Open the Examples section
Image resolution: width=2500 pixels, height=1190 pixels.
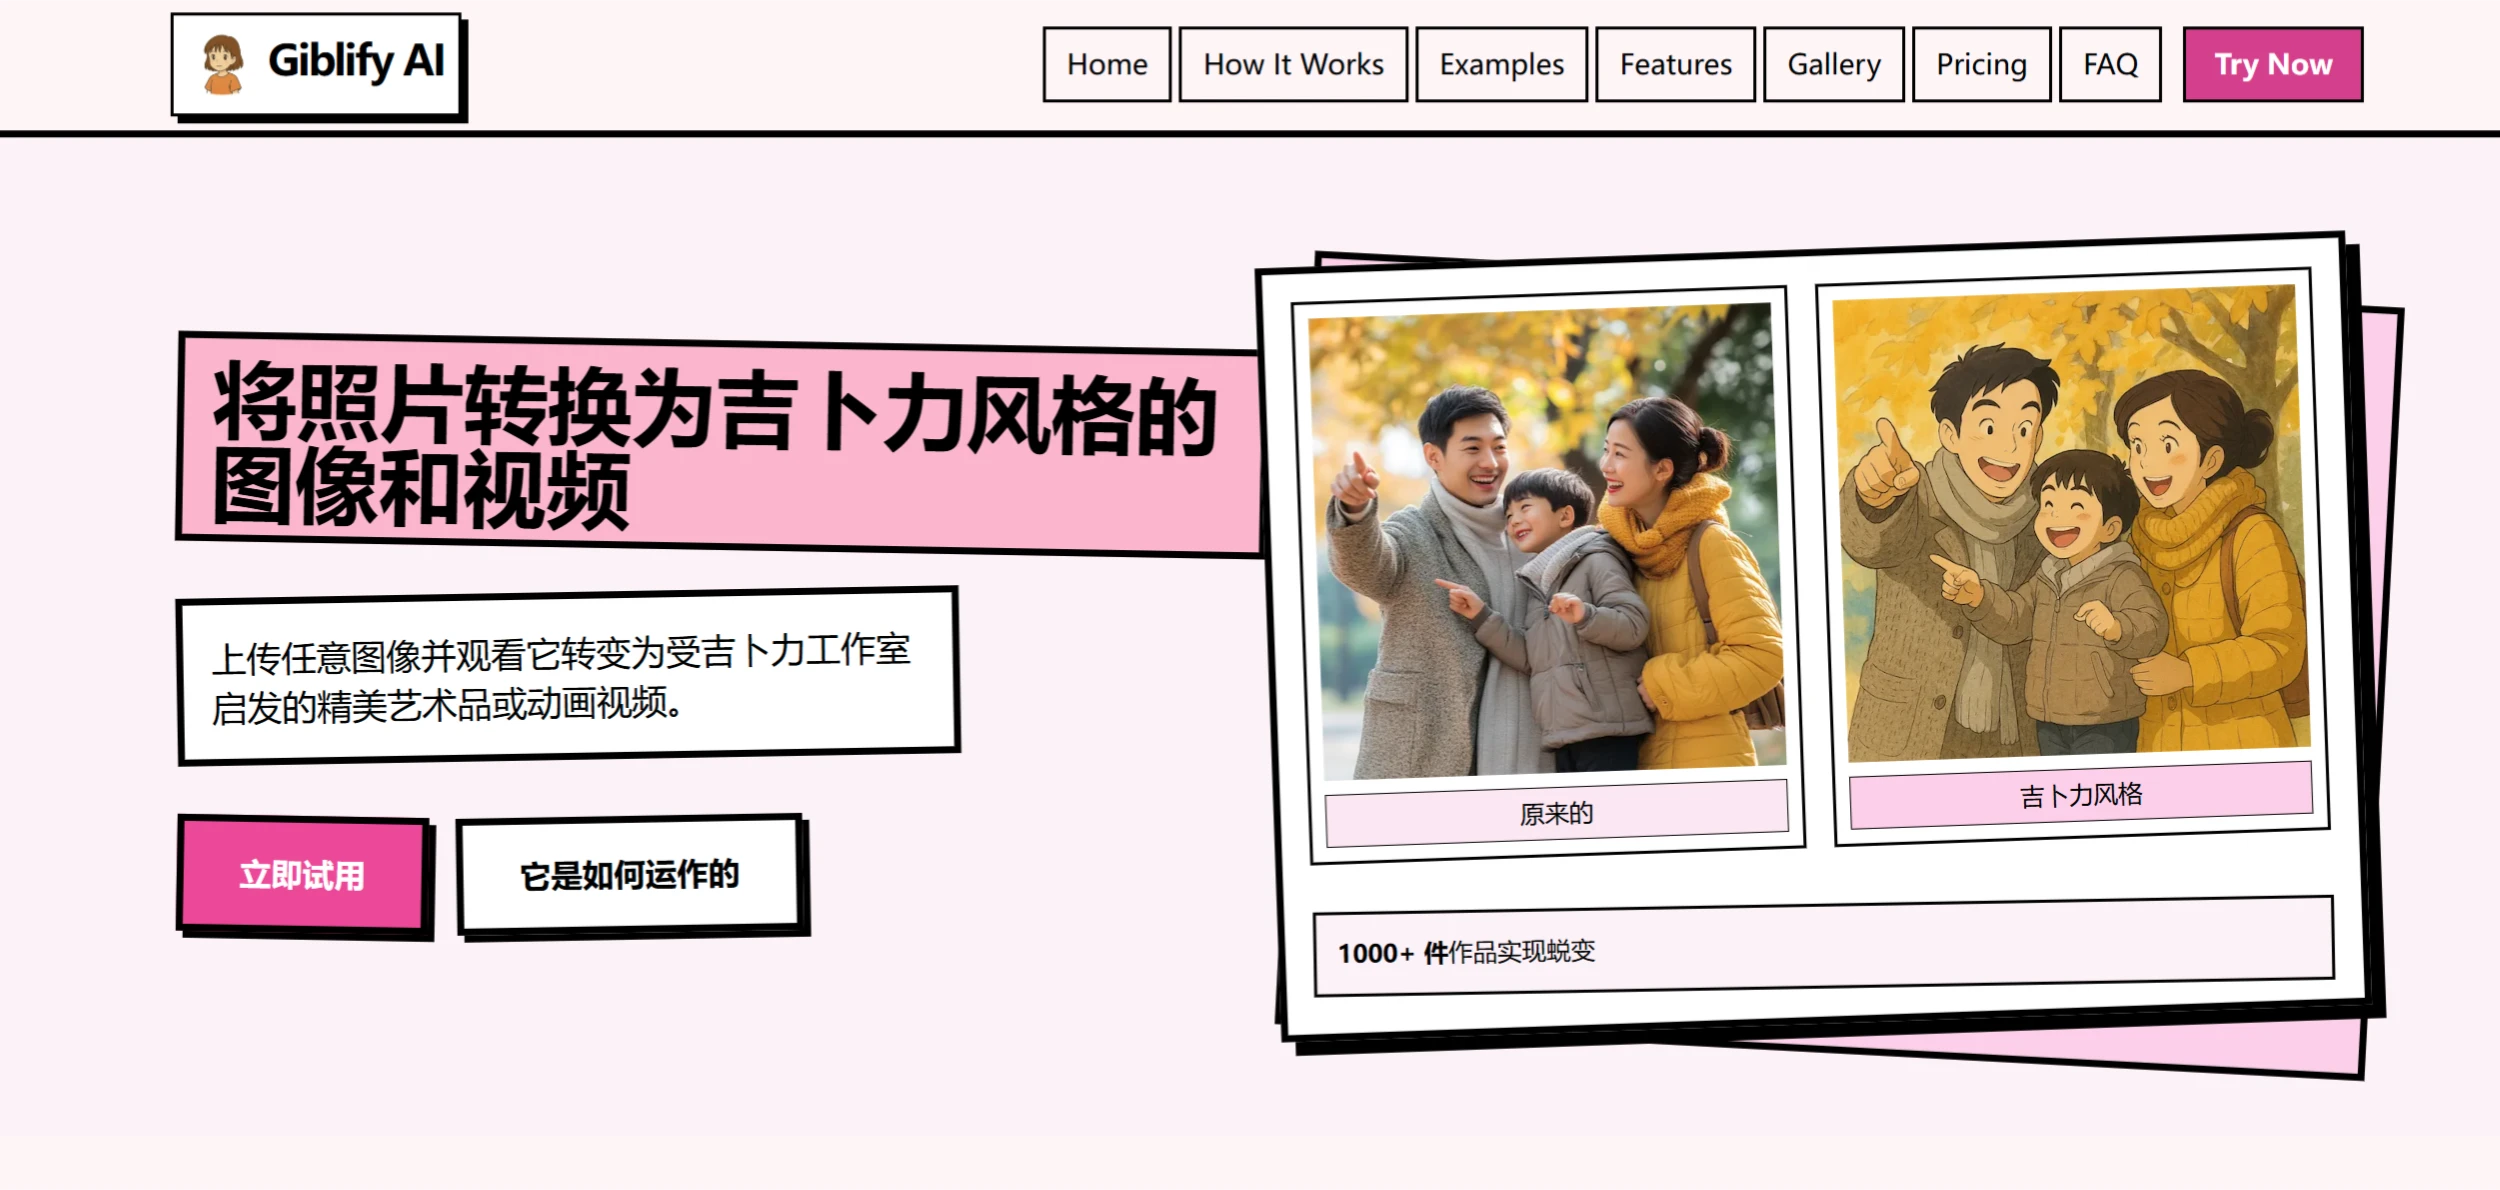point(1500,64)
